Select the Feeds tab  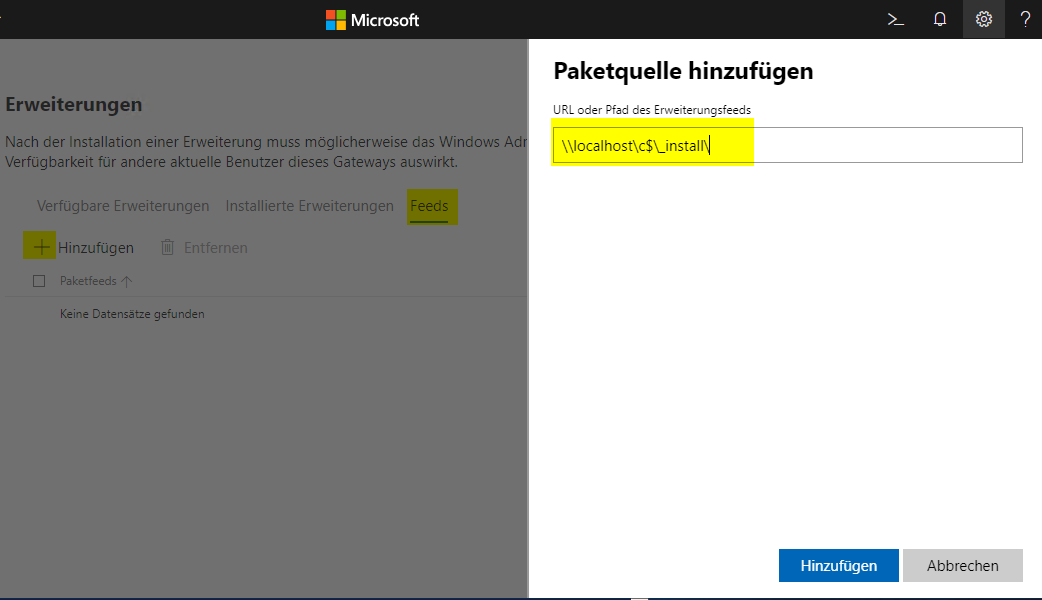[429, 206]
